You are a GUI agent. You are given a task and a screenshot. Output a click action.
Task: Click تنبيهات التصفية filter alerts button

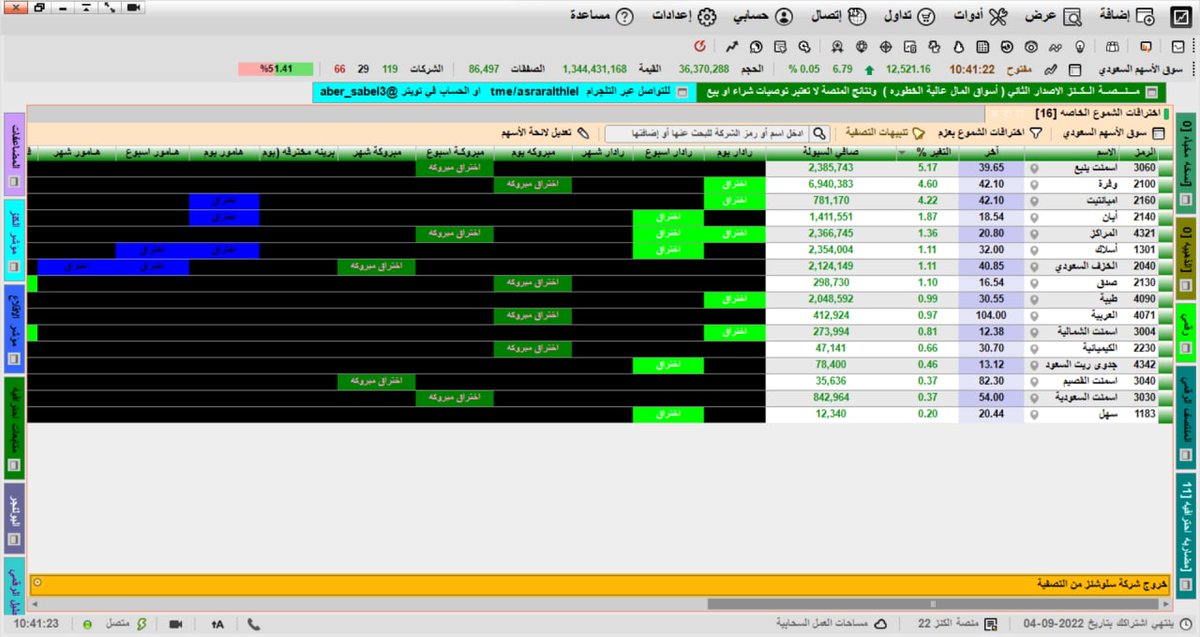point(886,133)
